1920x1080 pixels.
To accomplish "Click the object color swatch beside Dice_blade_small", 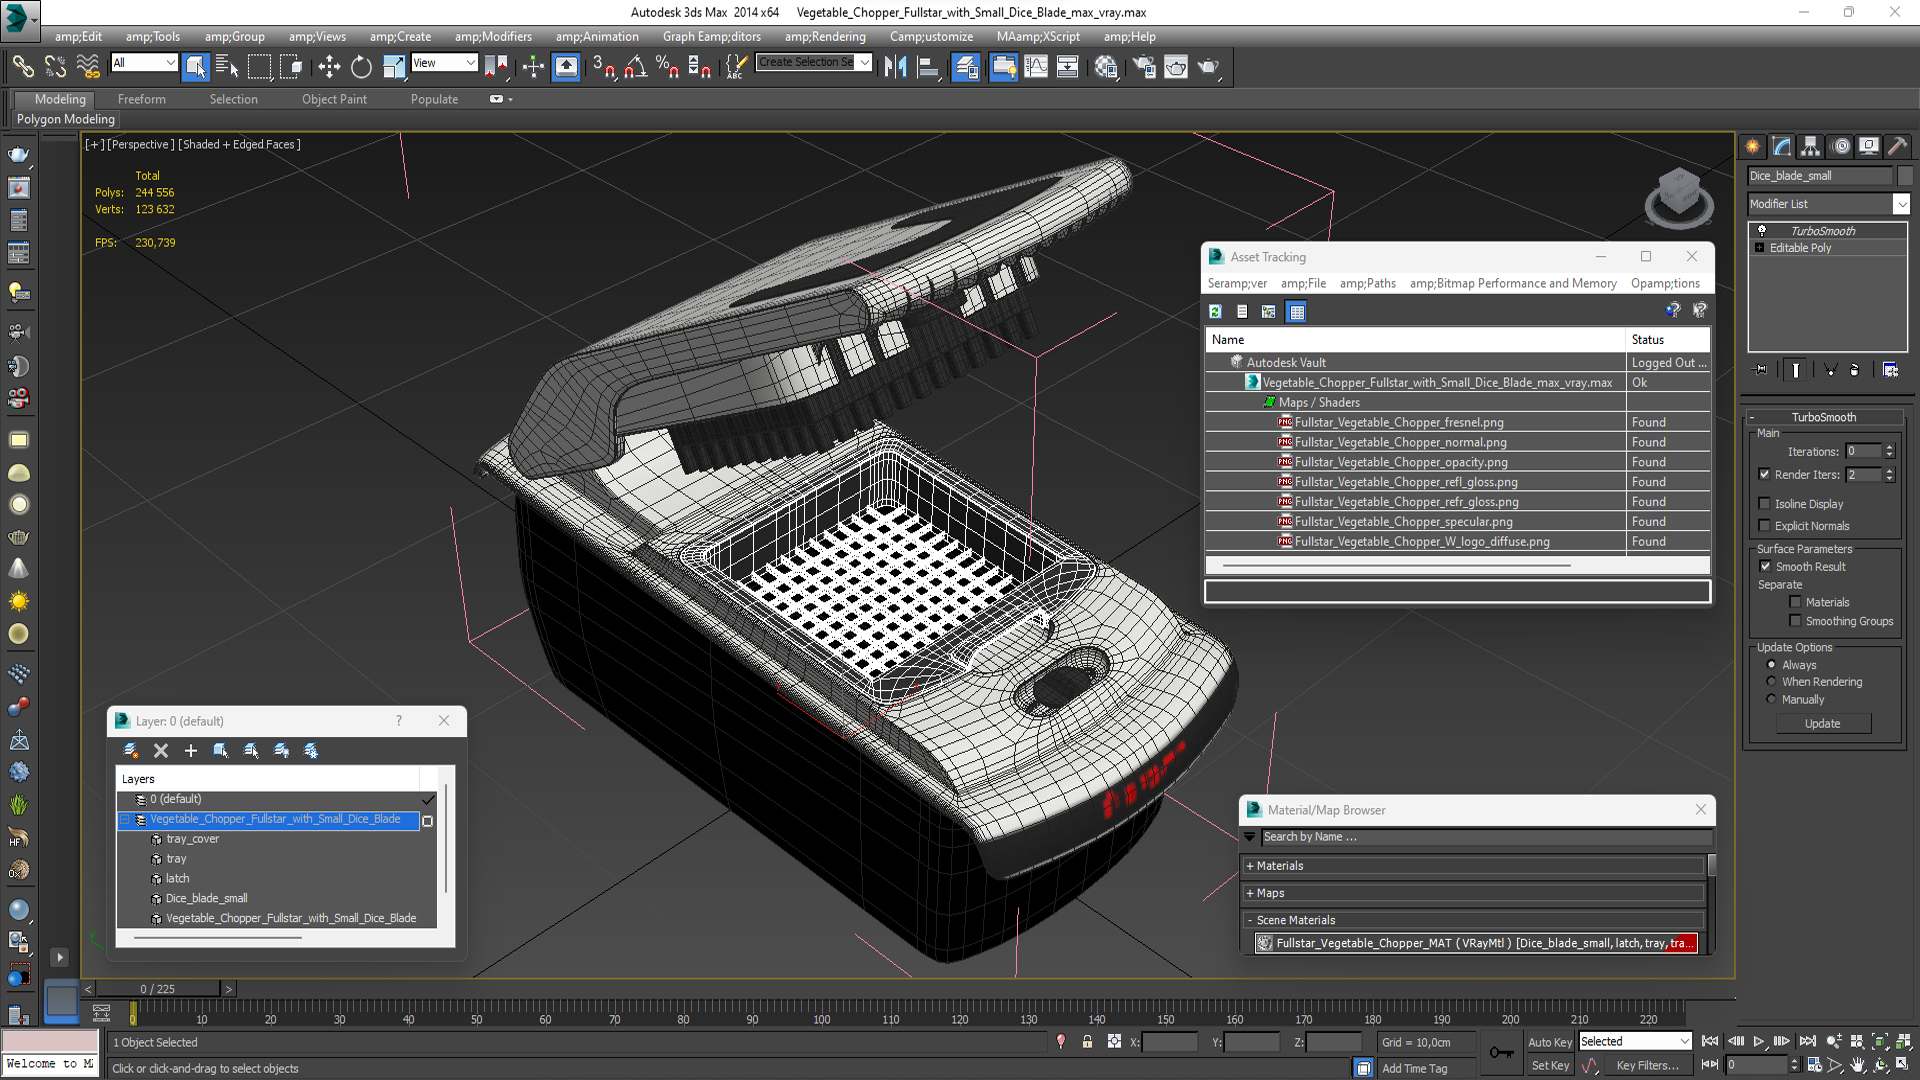I will pyautogui.click(x=1904, y=176).
